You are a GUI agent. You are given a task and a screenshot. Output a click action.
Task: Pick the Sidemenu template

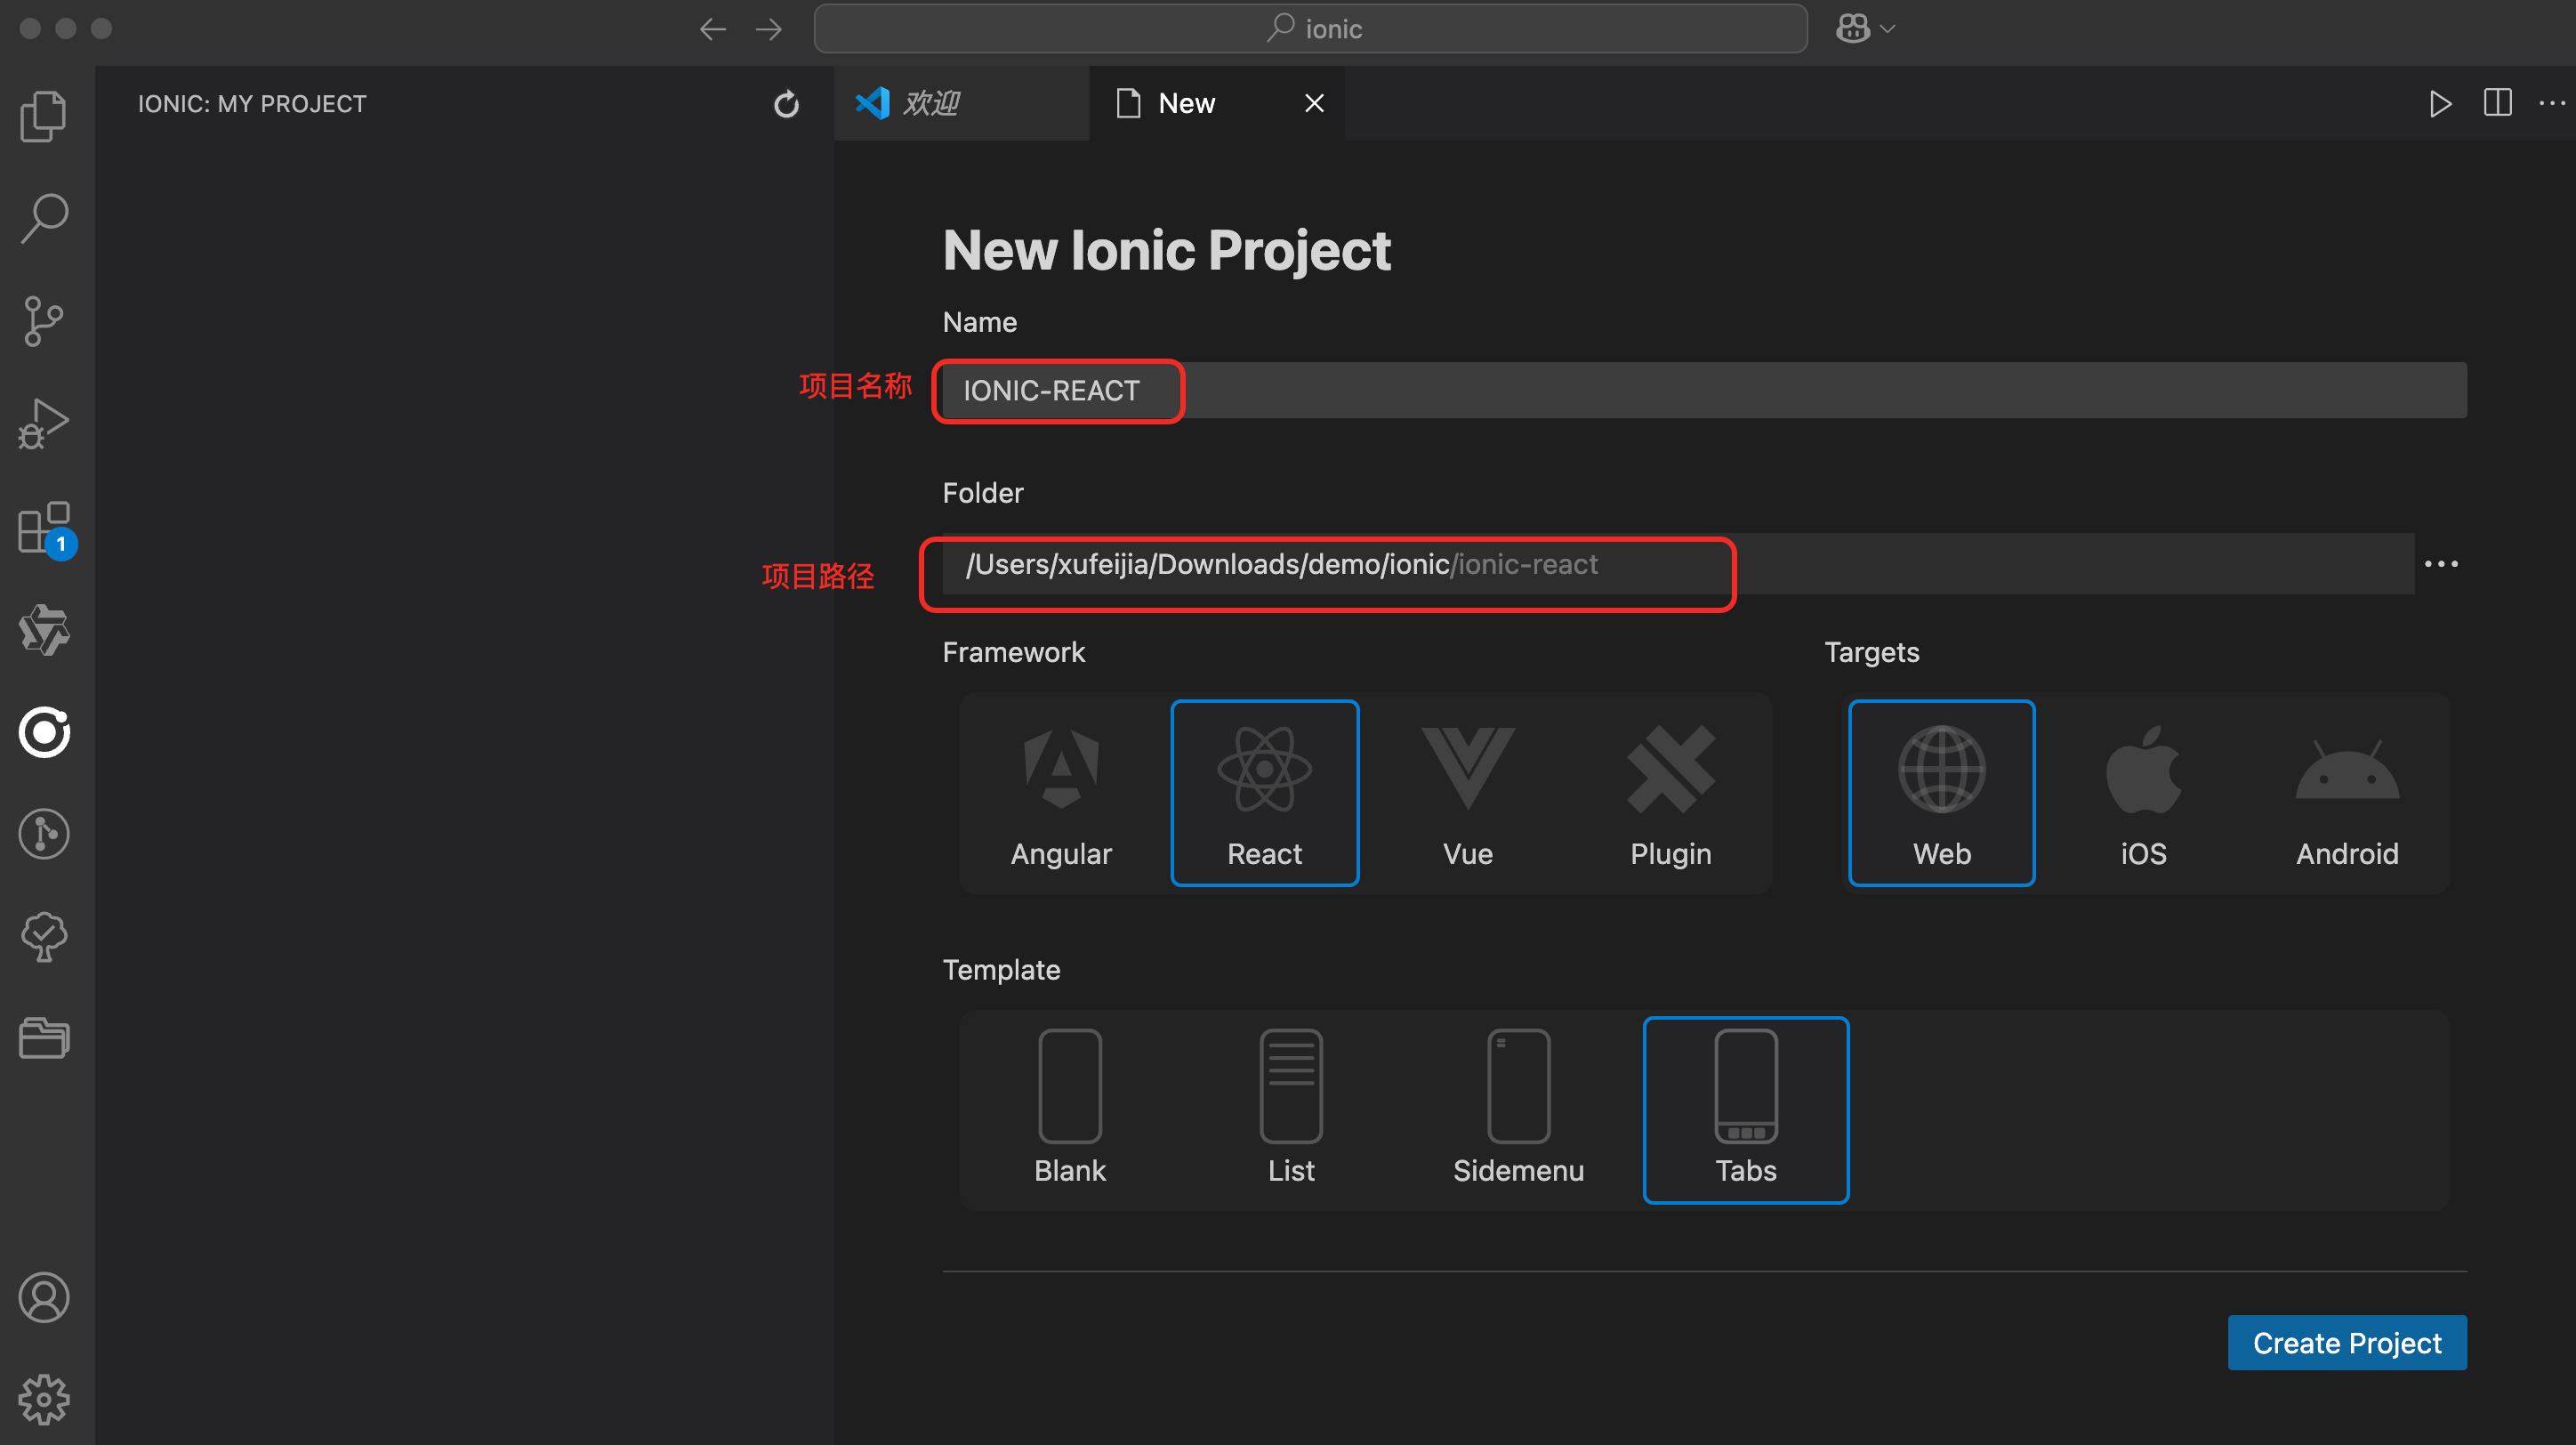point(1518,1109)
